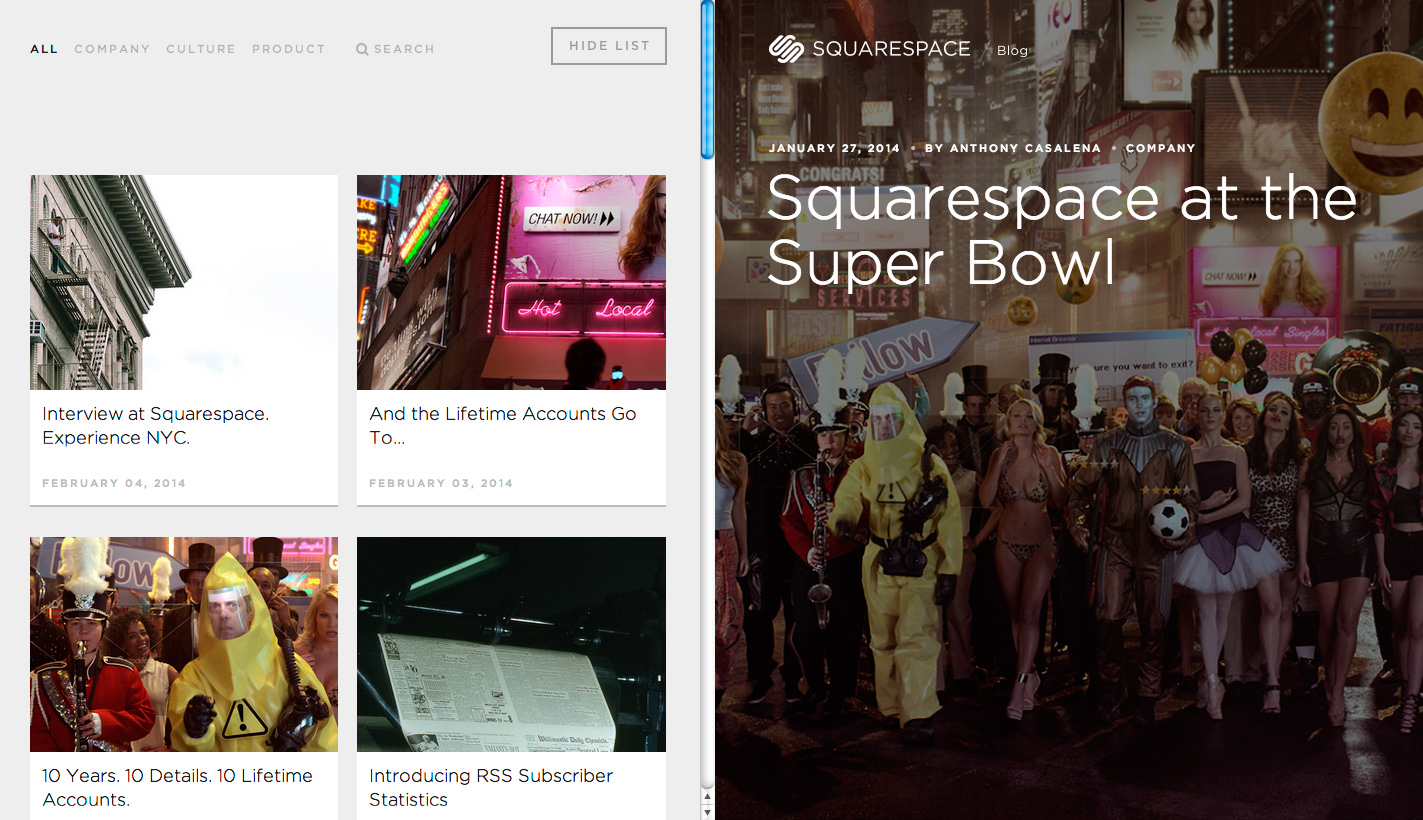
Task: Click the scrollbar down arrow at bottom
Action: point(707,813)
